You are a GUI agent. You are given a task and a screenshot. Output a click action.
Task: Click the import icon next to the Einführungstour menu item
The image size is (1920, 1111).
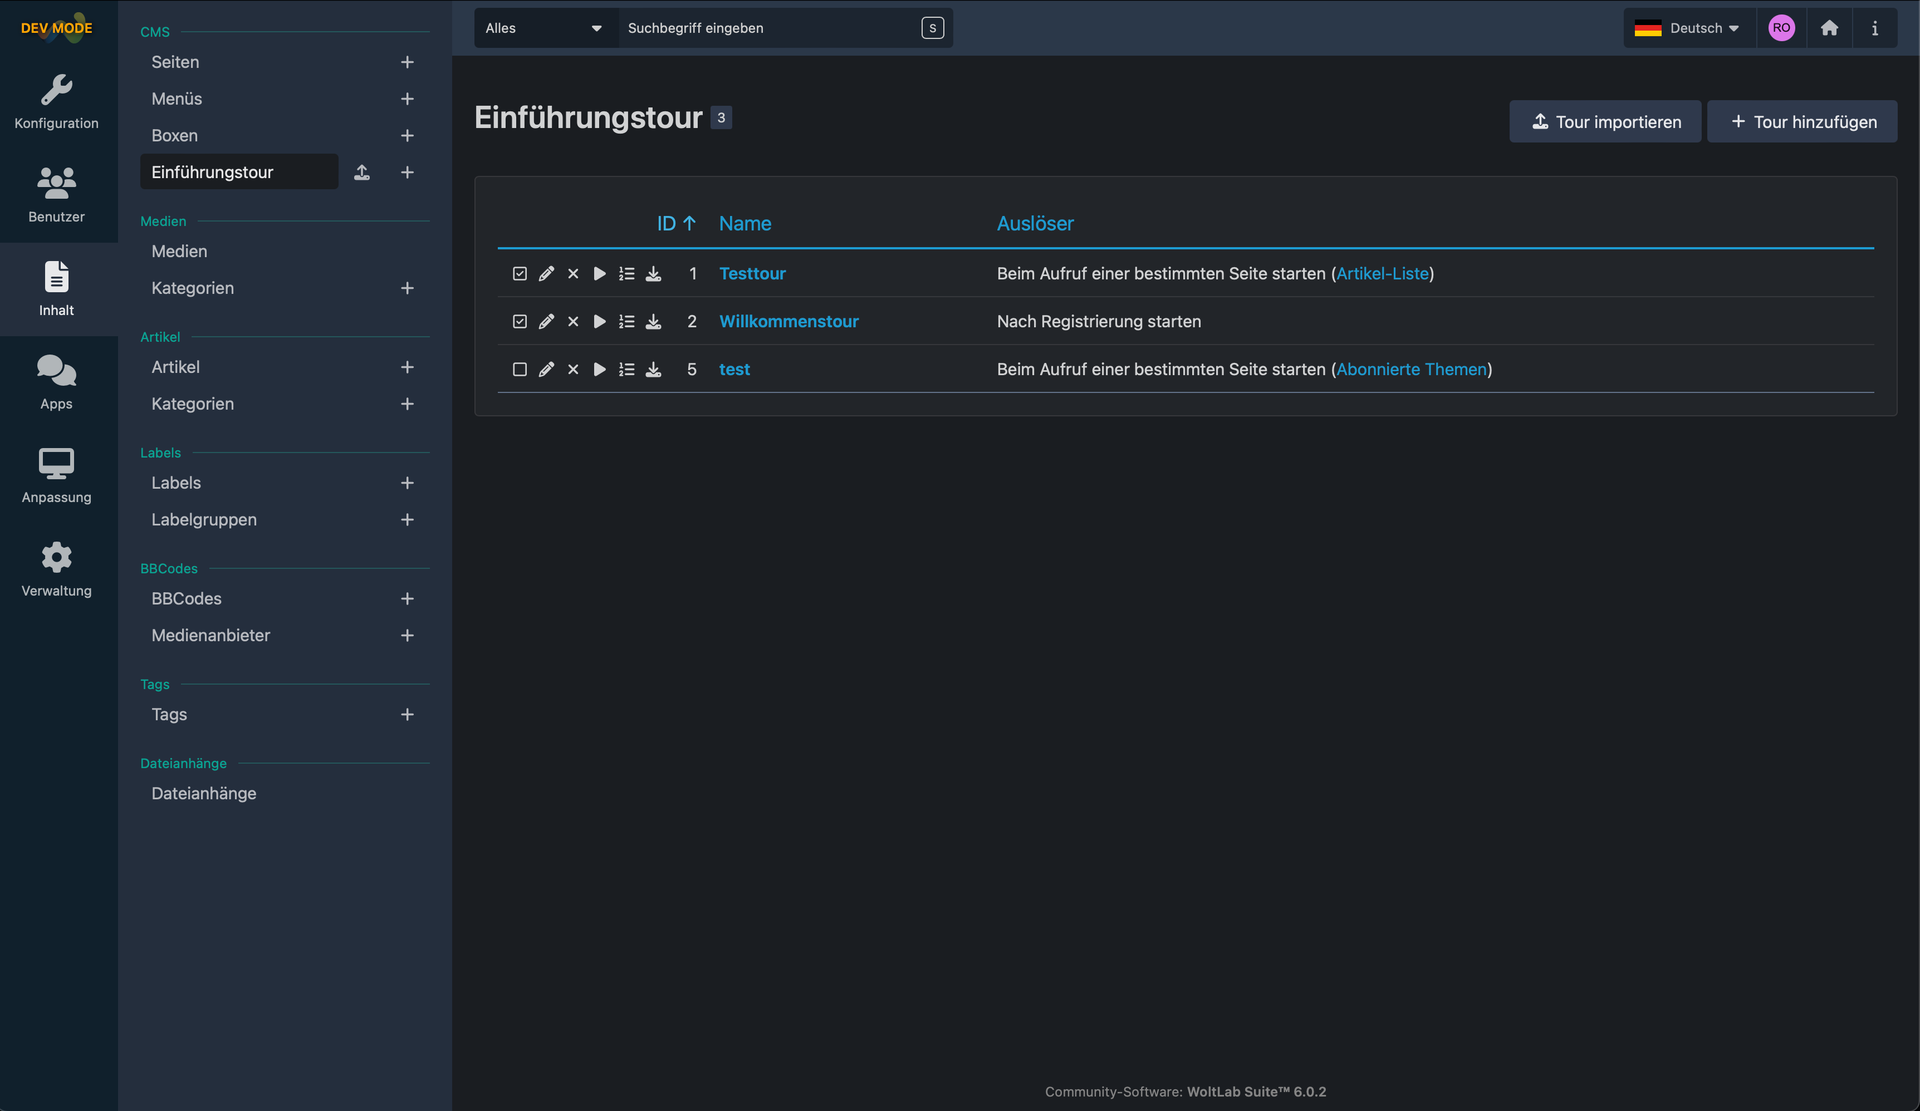coord(362,172)
